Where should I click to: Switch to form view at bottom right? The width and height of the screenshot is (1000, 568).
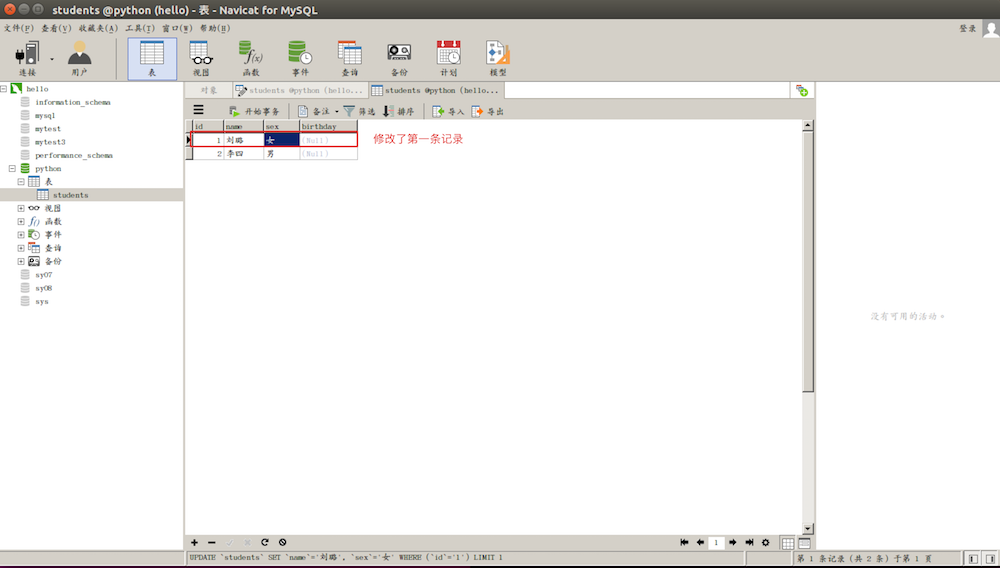pyautogui.click(x=804, y=542)
